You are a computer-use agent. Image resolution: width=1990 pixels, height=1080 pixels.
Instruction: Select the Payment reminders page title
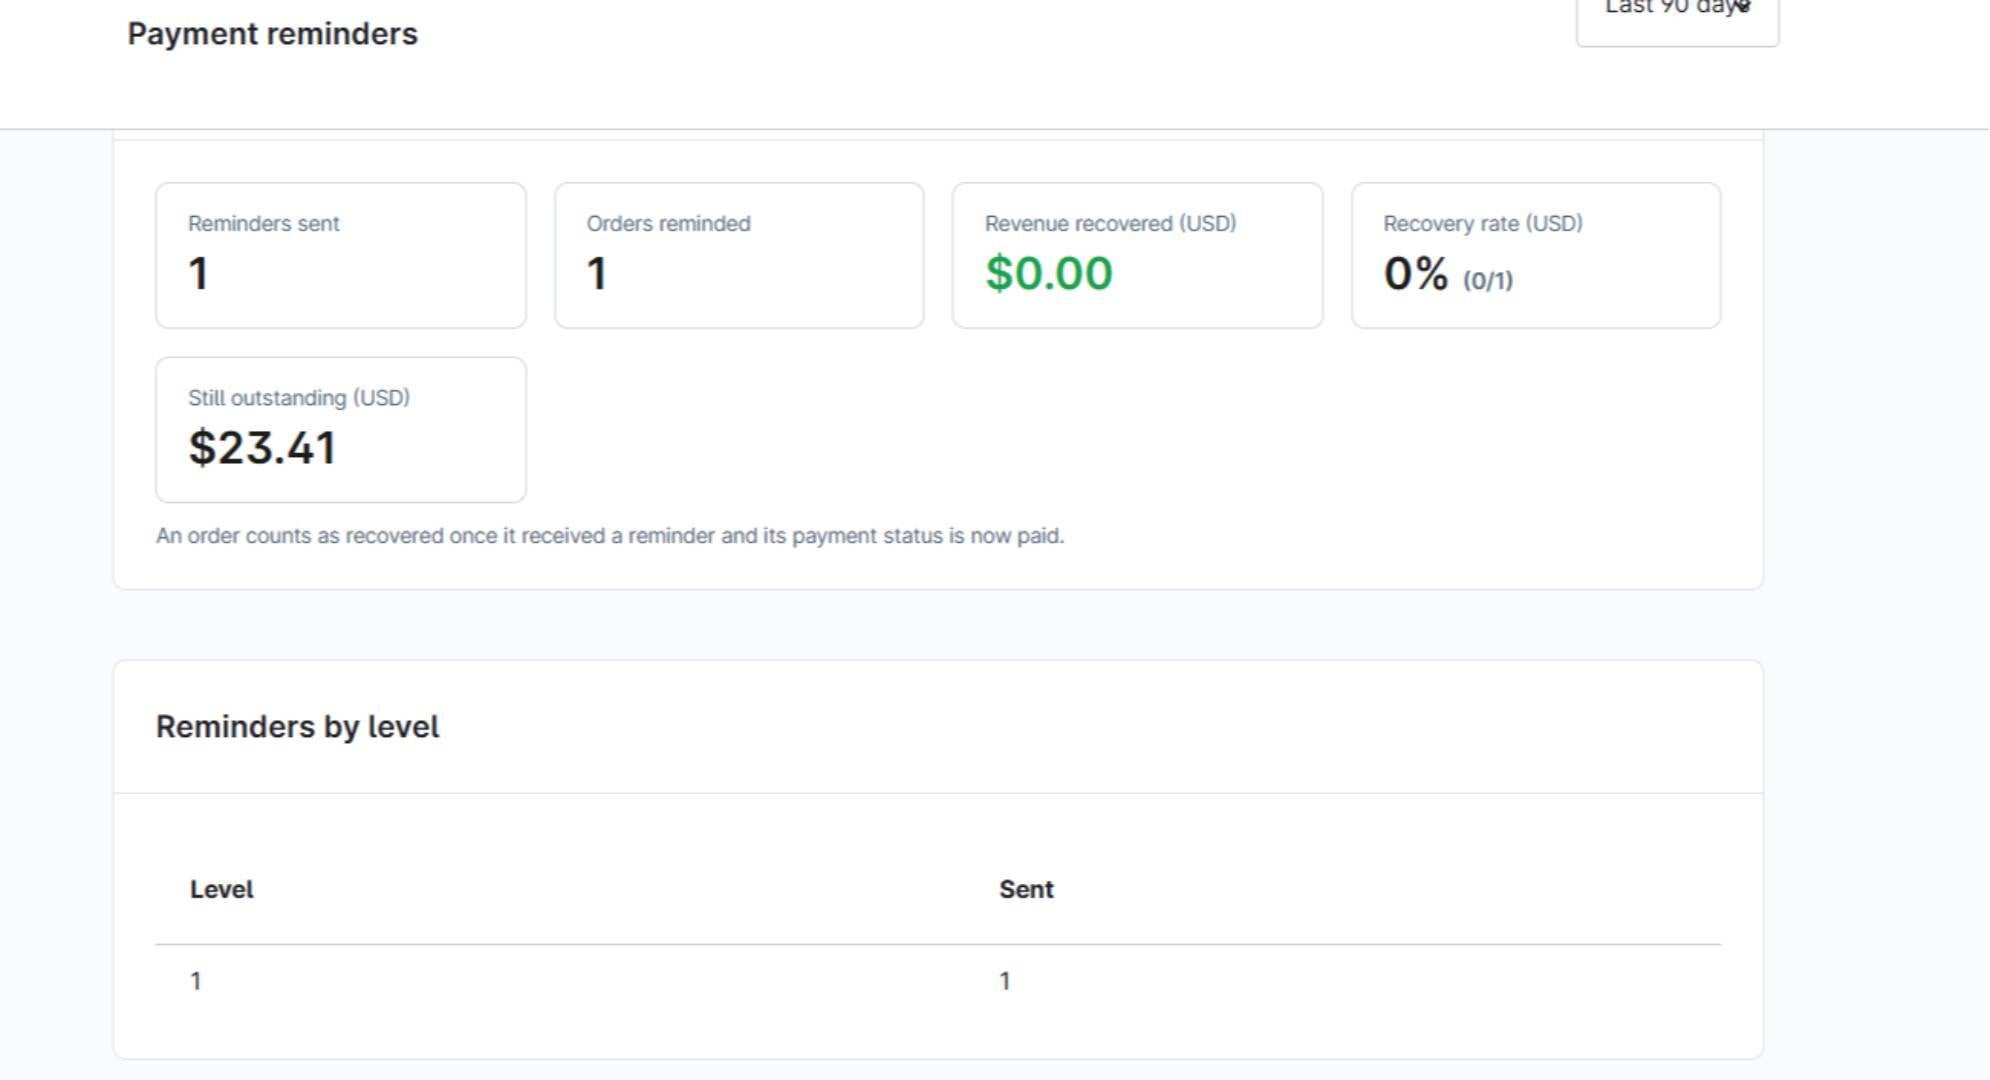(x=272, y=34)
